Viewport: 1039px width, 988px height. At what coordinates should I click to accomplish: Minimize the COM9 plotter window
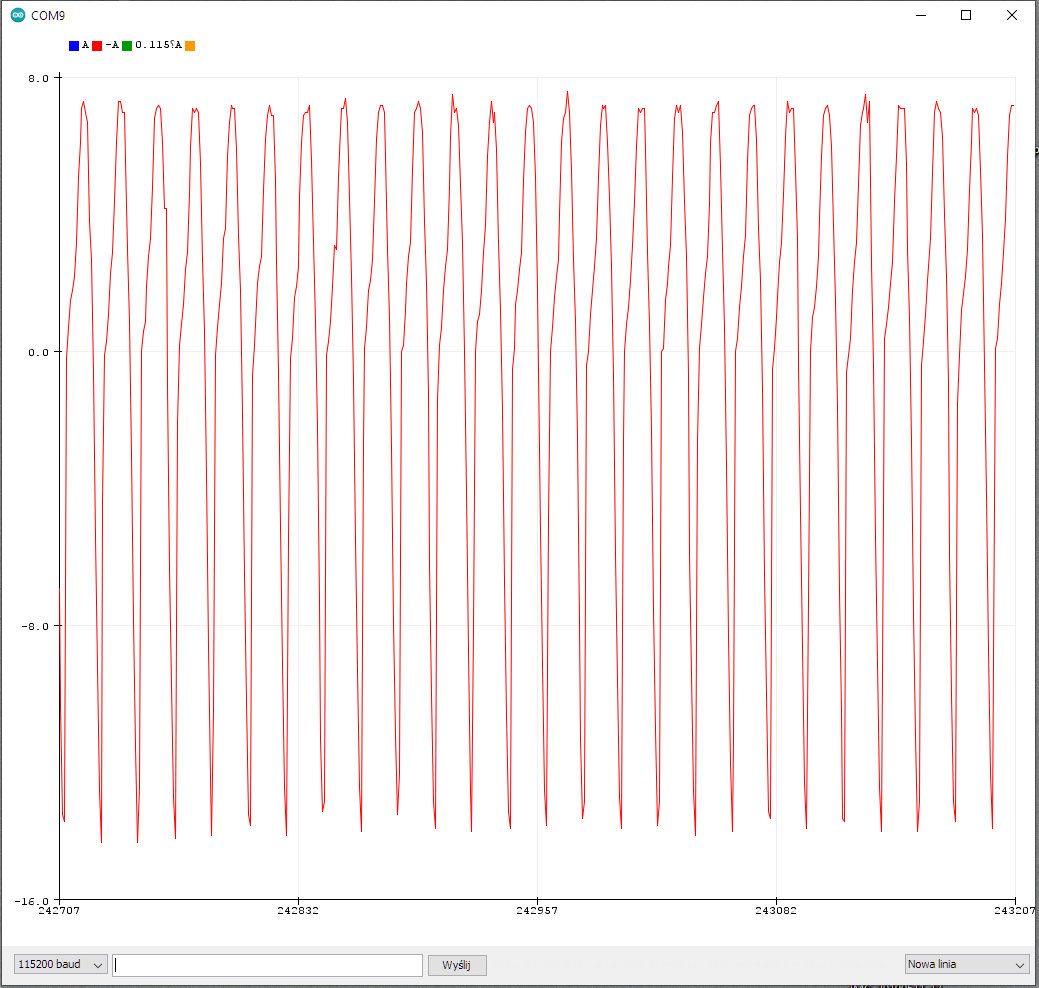tap(920, 15)
